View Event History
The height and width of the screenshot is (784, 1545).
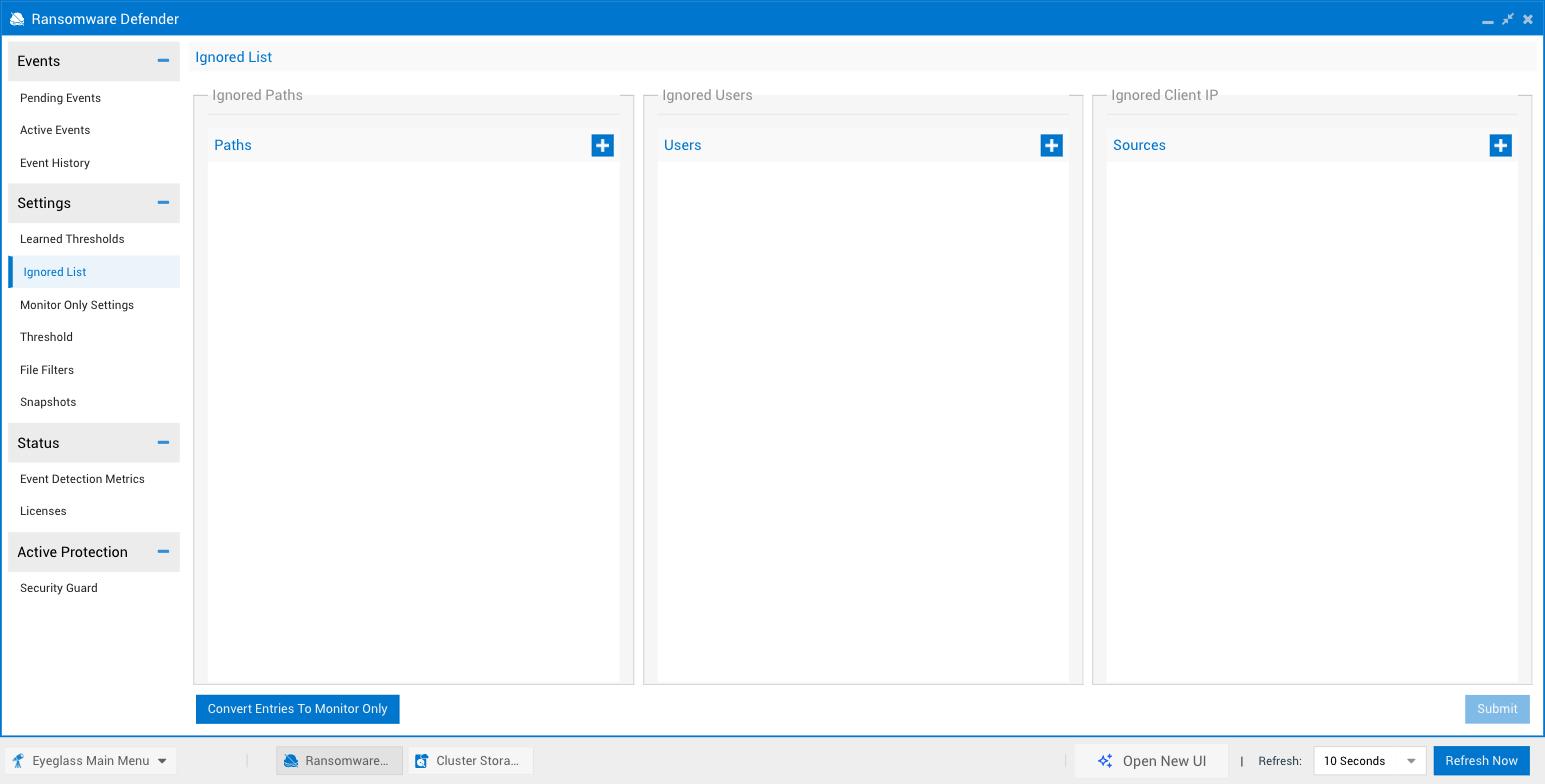click(x=55, y=163)
